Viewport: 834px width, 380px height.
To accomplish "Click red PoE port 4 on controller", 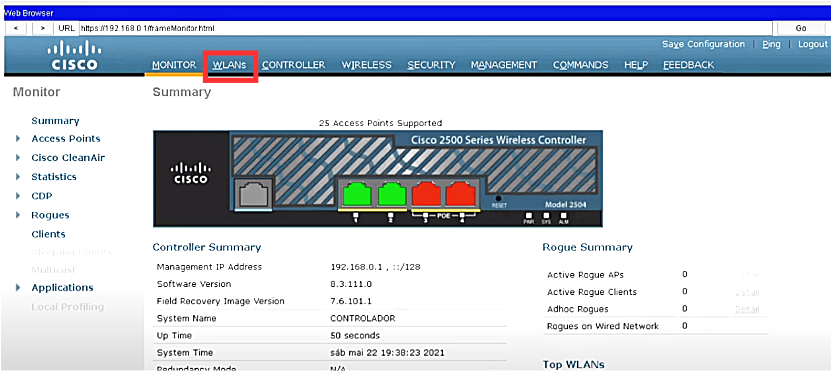I will click(x=462, y=194).
